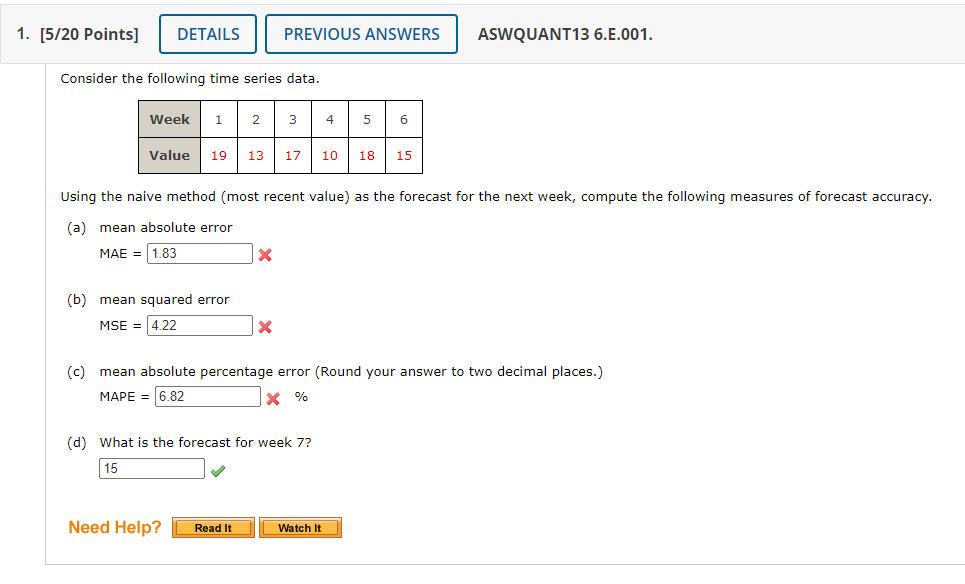Click the Need Help? link

[x=113, y=527]
